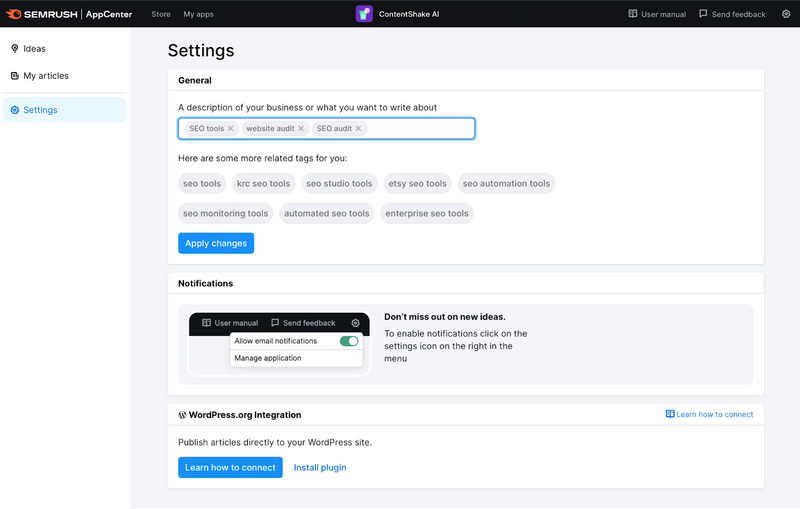Image resolution: width=800 pixels, height=509 pixels.
Task: Remove the SEO audit tag
Action: [x=359, y=129]
